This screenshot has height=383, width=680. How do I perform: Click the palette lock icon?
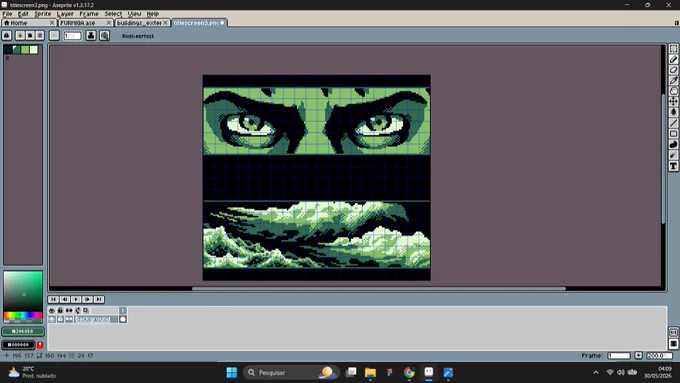tap(7, 36)
